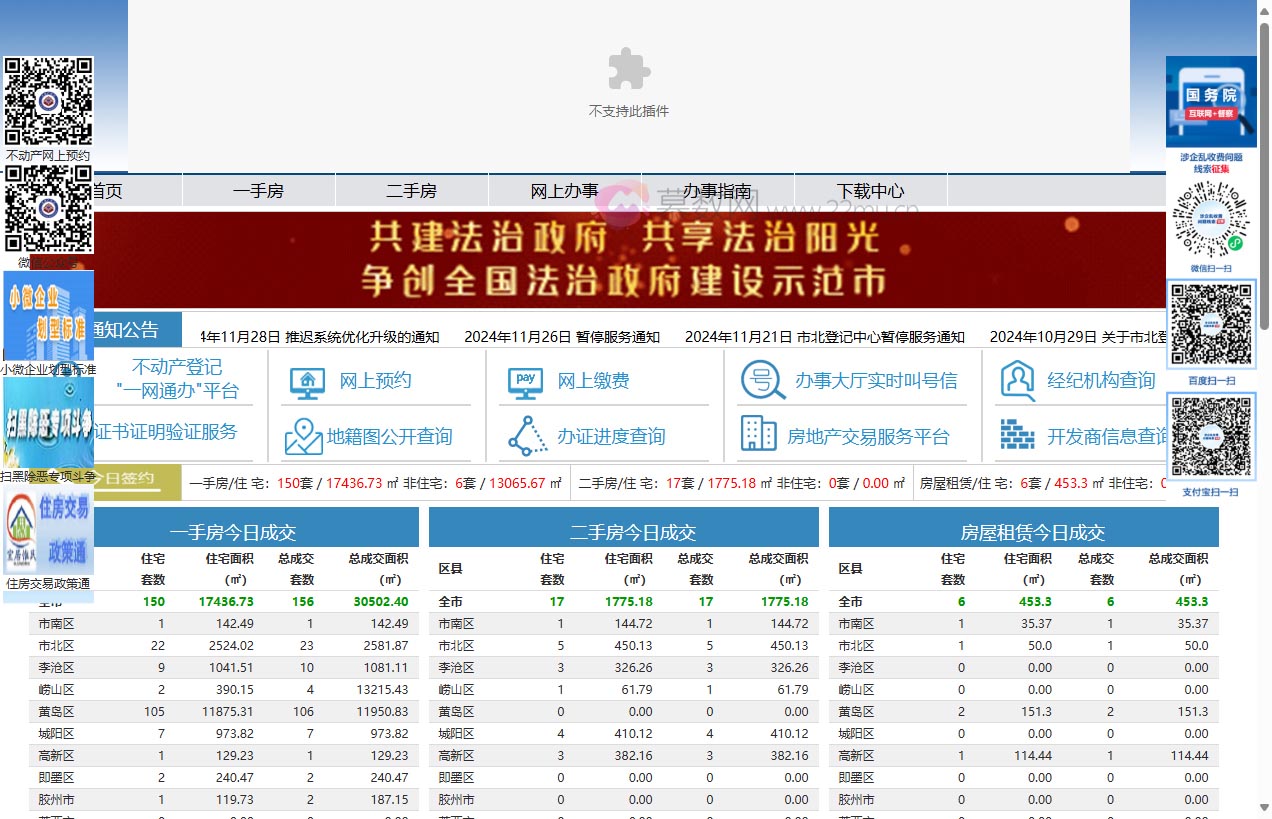Open the 房地产交易服务平台 building icon
The image size is (1272, 819).
pyautogui.click(x=757, y=434)
